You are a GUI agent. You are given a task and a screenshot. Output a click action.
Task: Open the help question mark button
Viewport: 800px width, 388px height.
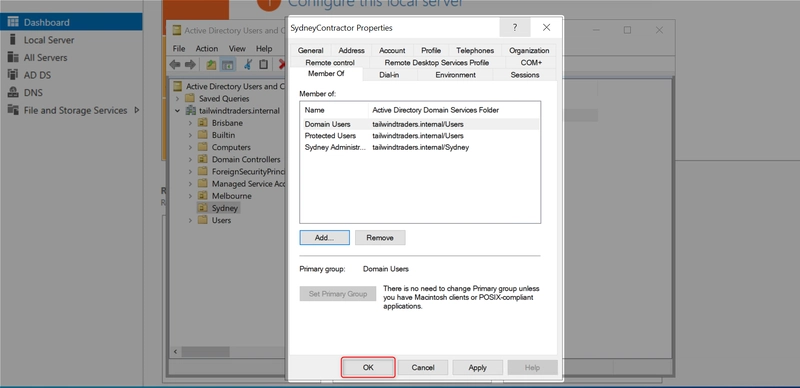515,28
